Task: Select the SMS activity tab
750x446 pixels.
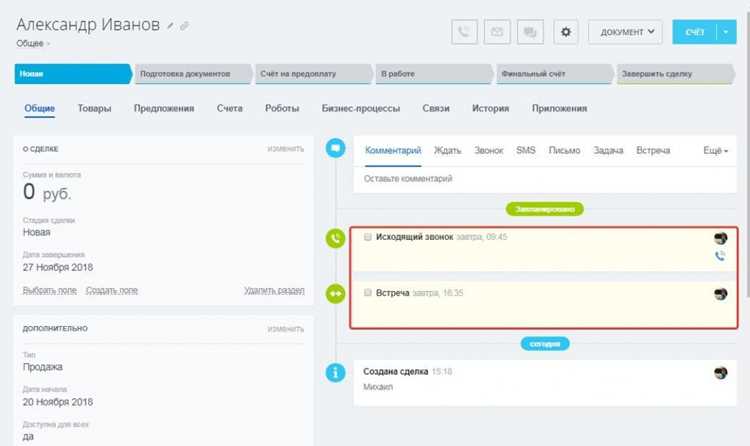Action: point(526,150)
